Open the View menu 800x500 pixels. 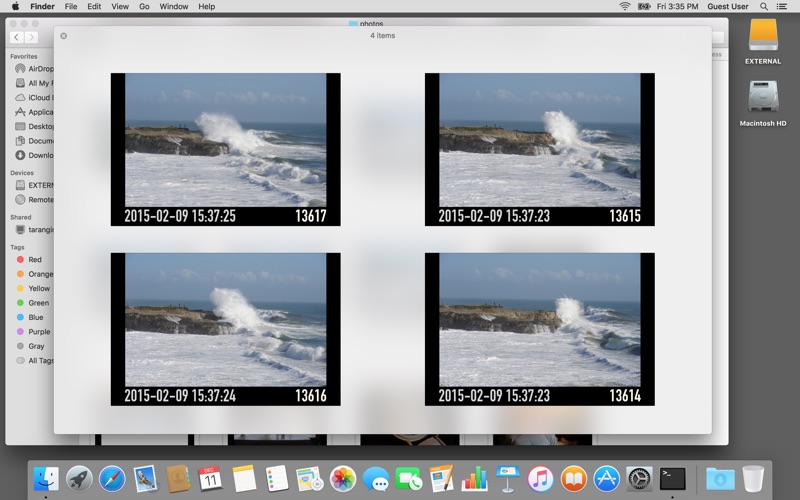point(120,6)
